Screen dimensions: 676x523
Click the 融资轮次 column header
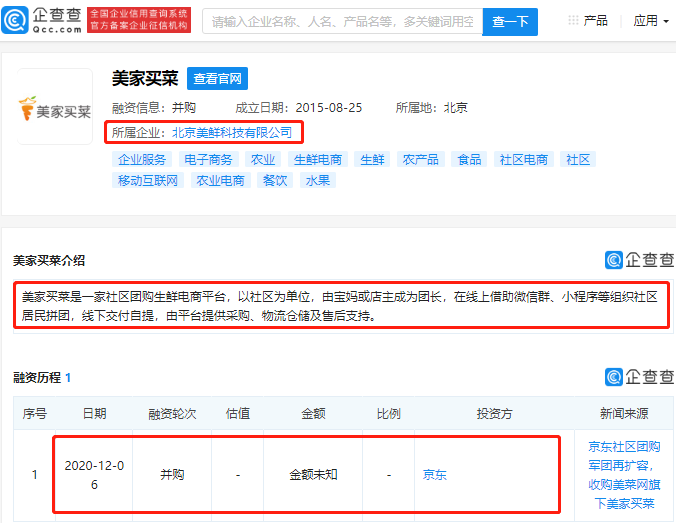[172, 413]
